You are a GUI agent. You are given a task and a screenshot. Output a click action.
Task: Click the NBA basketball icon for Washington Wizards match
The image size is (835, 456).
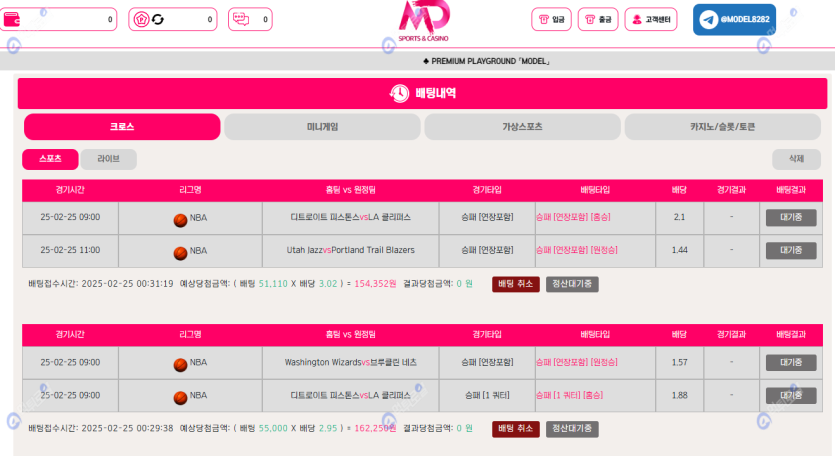pyautogui.click(x=180, y=363)
